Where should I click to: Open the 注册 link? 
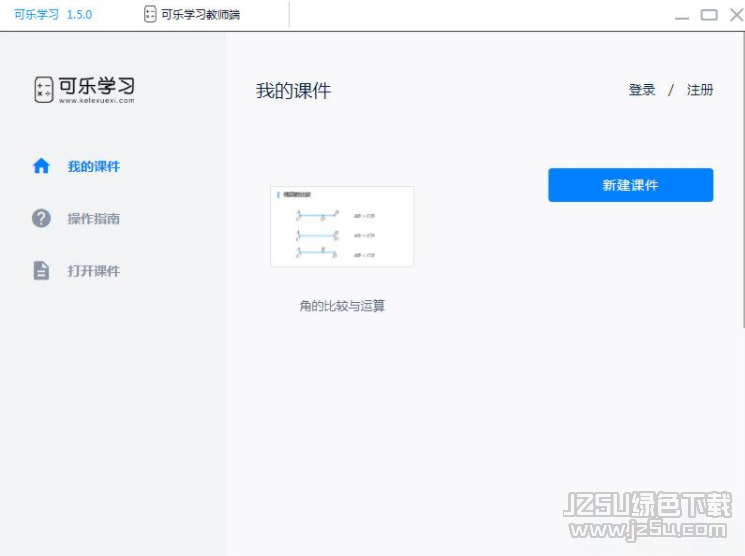(x=700, y=90)
